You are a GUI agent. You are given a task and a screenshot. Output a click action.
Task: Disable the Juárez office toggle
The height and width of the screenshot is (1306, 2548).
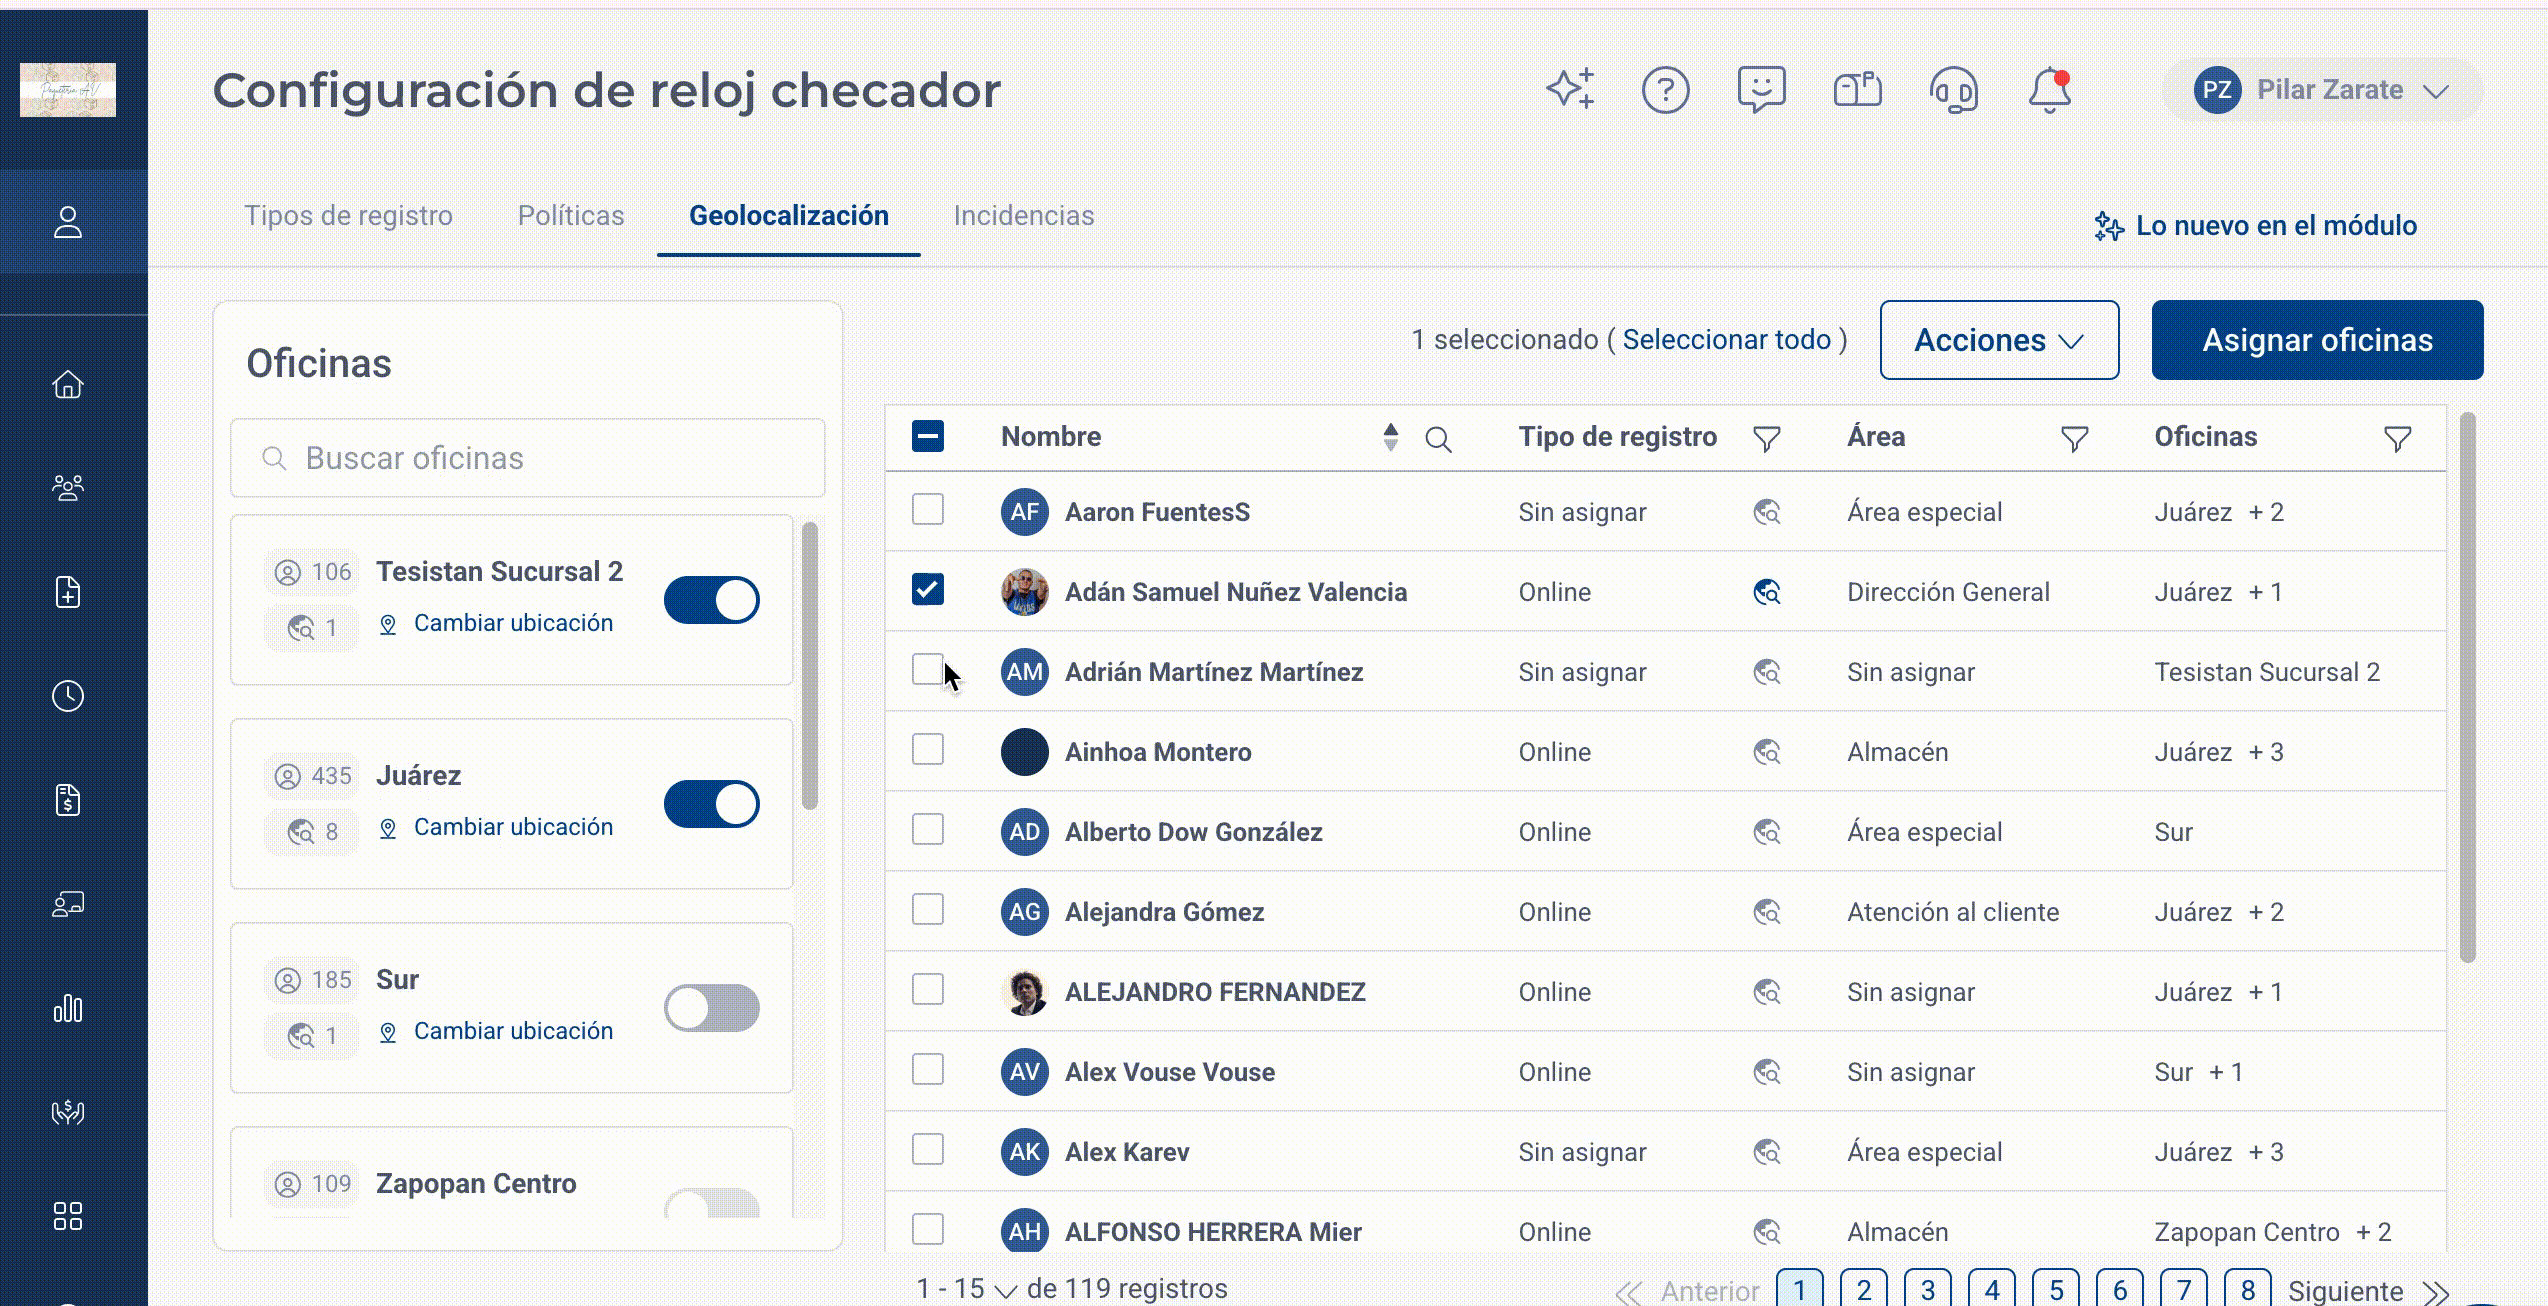click(712, 804)
